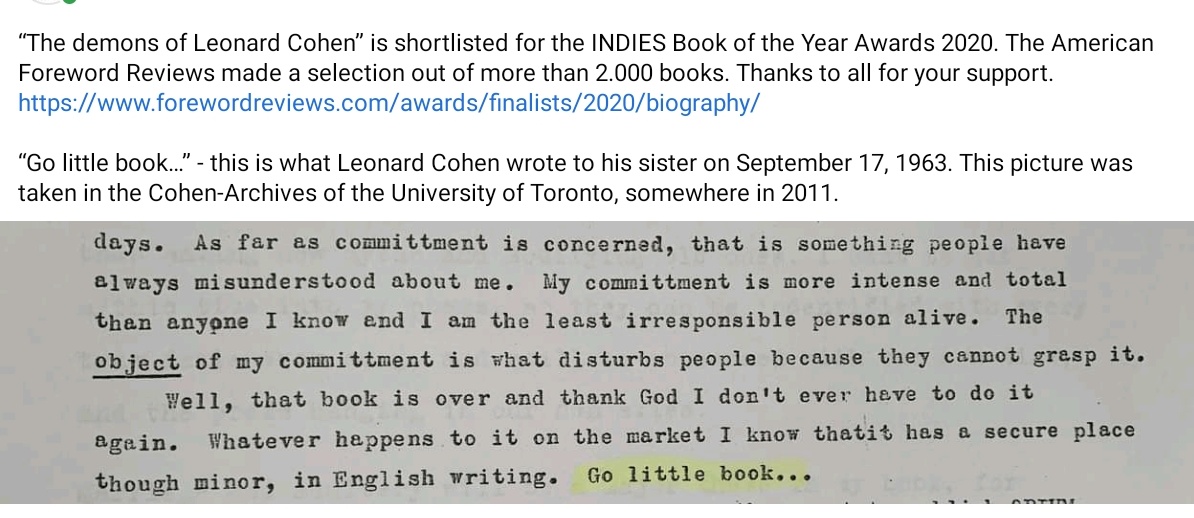Click the "Thanks to all for your support" sentence
1194x518 pixels.
click(x=896, y=73)
